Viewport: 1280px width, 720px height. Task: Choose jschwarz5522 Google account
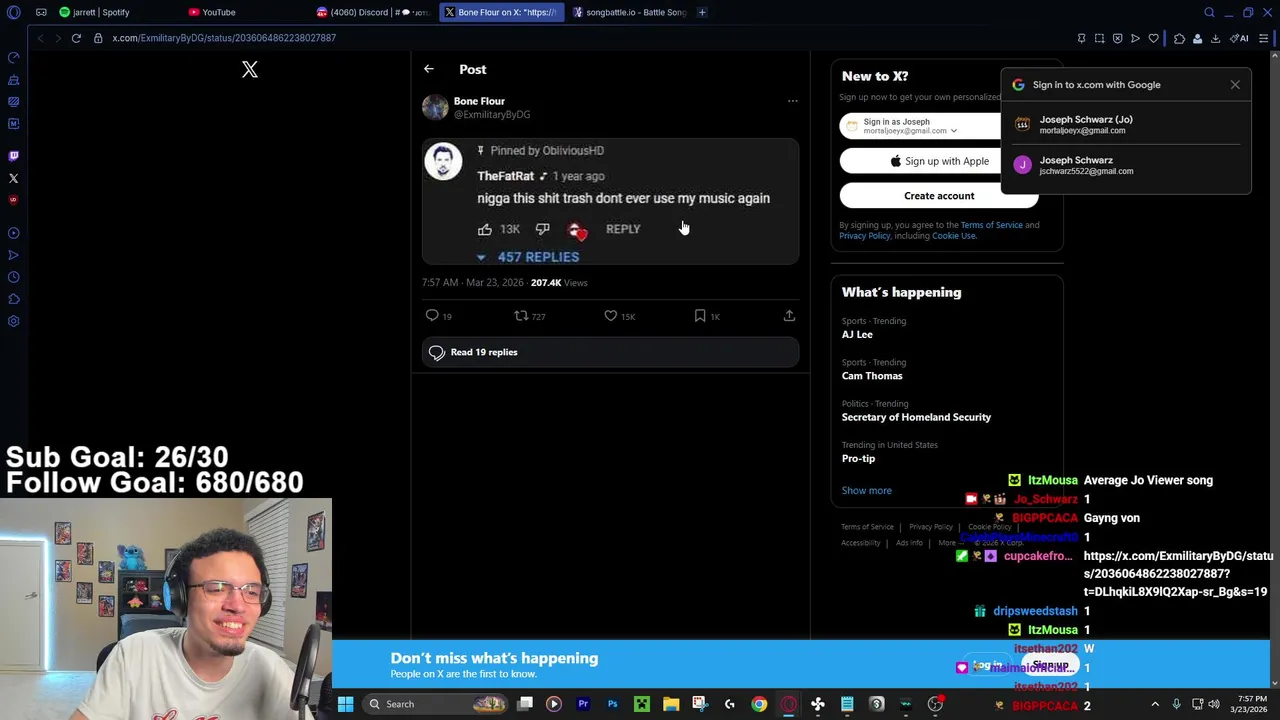(1126, 165)
